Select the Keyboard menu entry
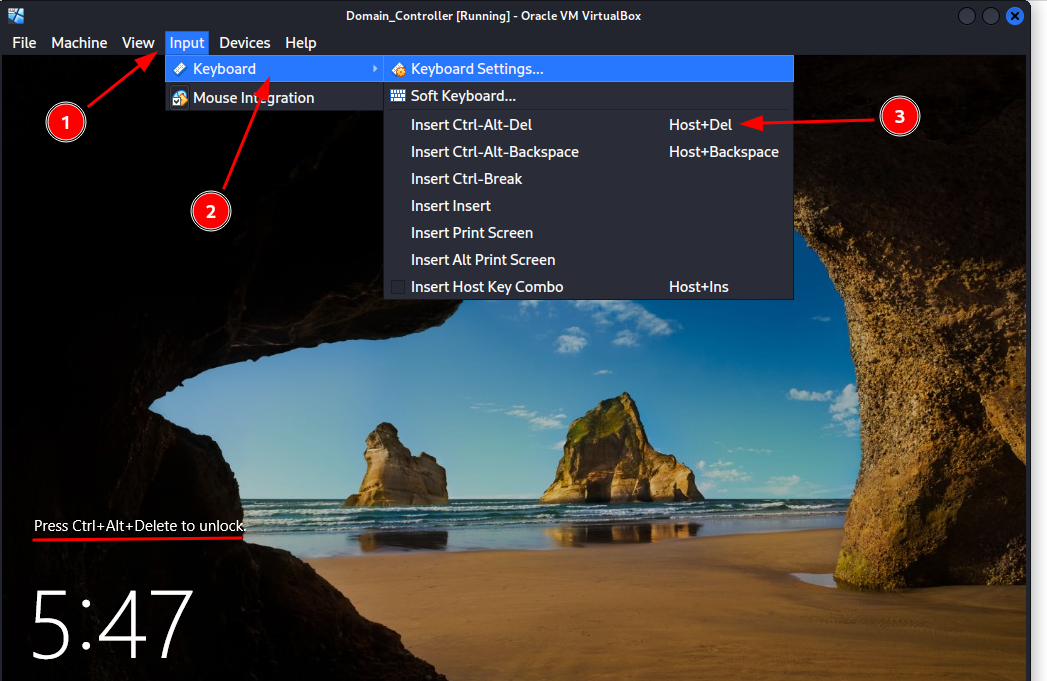The width and height of the screenshot is (1047, 681). click(274, 69)
